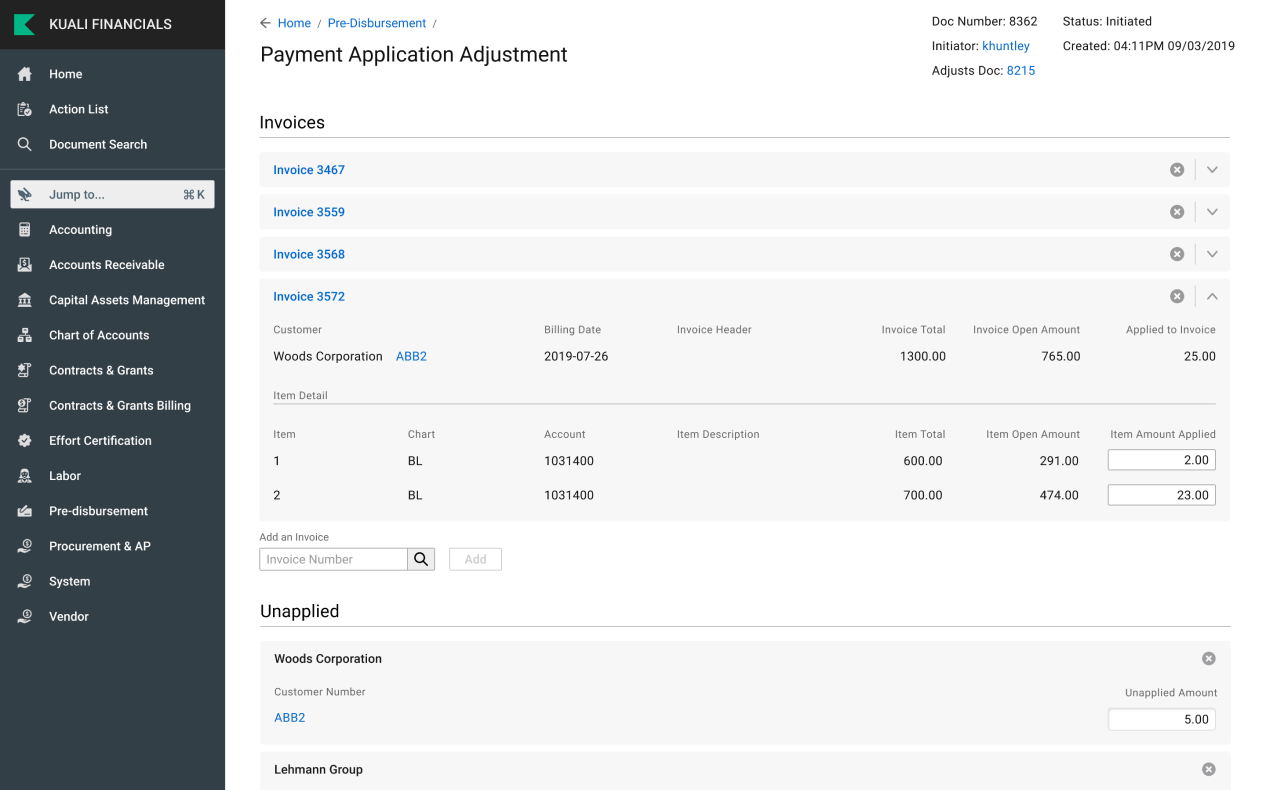The image size is (1266, 790).
Task: Click the Kuali Financials logo icon
Action: pyautogui.click(x=25, y=24)
